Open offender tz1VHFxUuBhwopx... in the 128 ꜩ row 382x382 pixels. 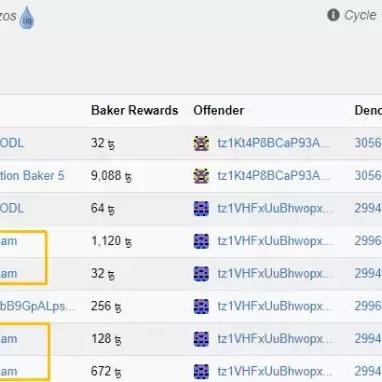point(275,339)
